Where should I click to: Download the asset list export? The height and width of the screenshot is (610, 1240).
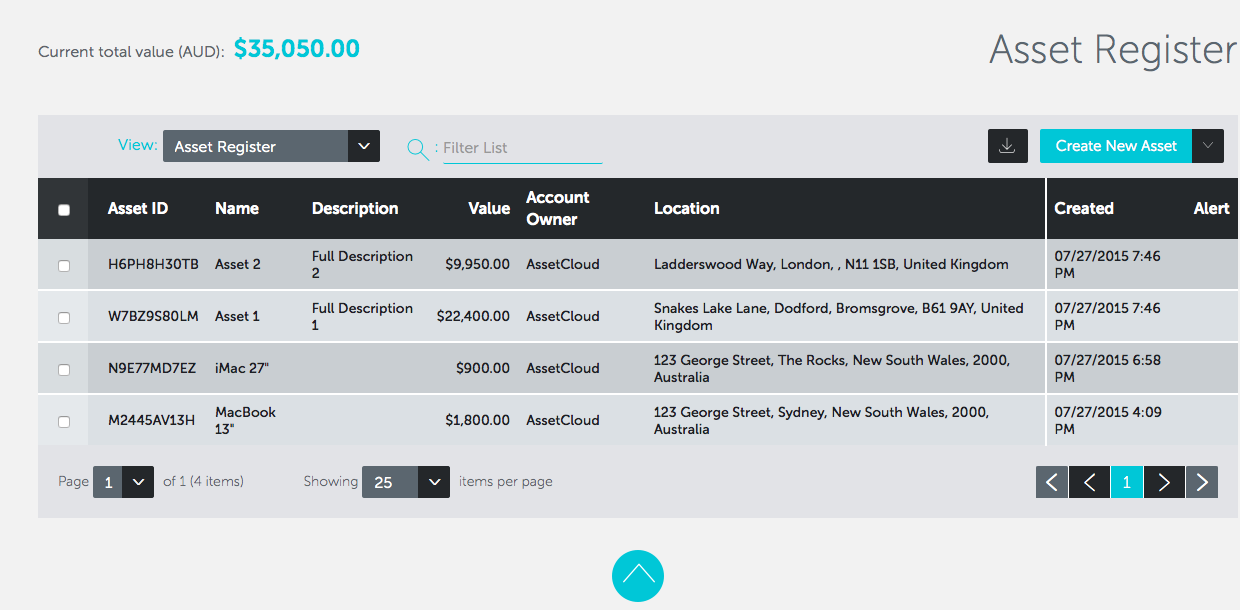[1007, 146]
